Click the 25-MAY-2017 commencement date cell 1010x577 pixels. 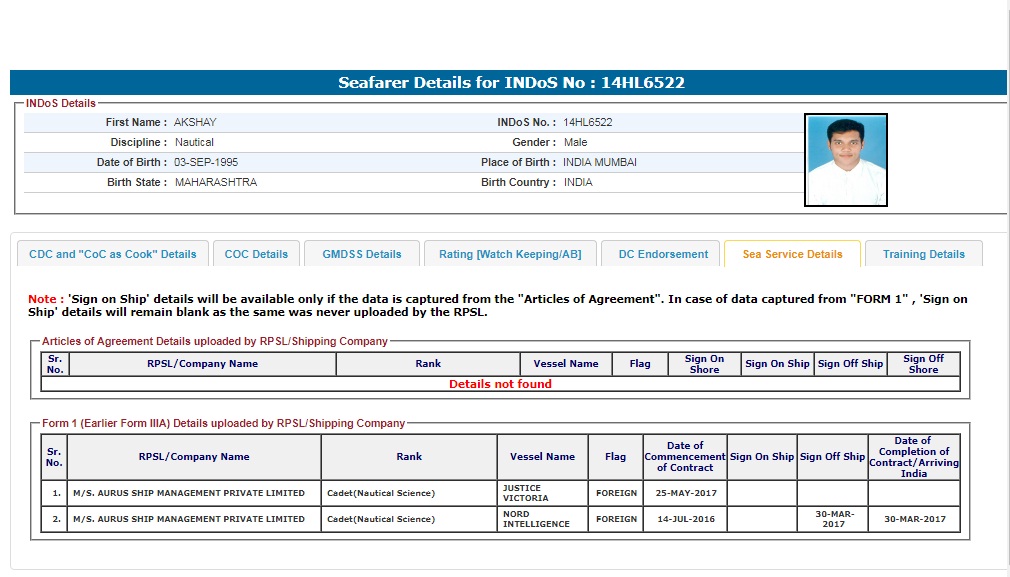click(x=685, y=493)
